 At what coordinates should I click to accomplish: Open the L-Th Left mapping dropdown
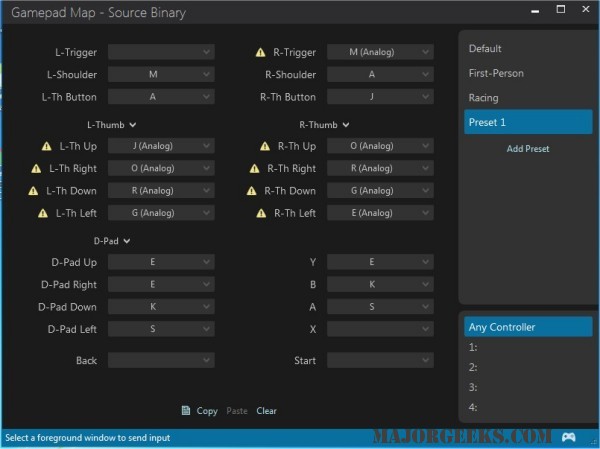[x=161, y=213]
